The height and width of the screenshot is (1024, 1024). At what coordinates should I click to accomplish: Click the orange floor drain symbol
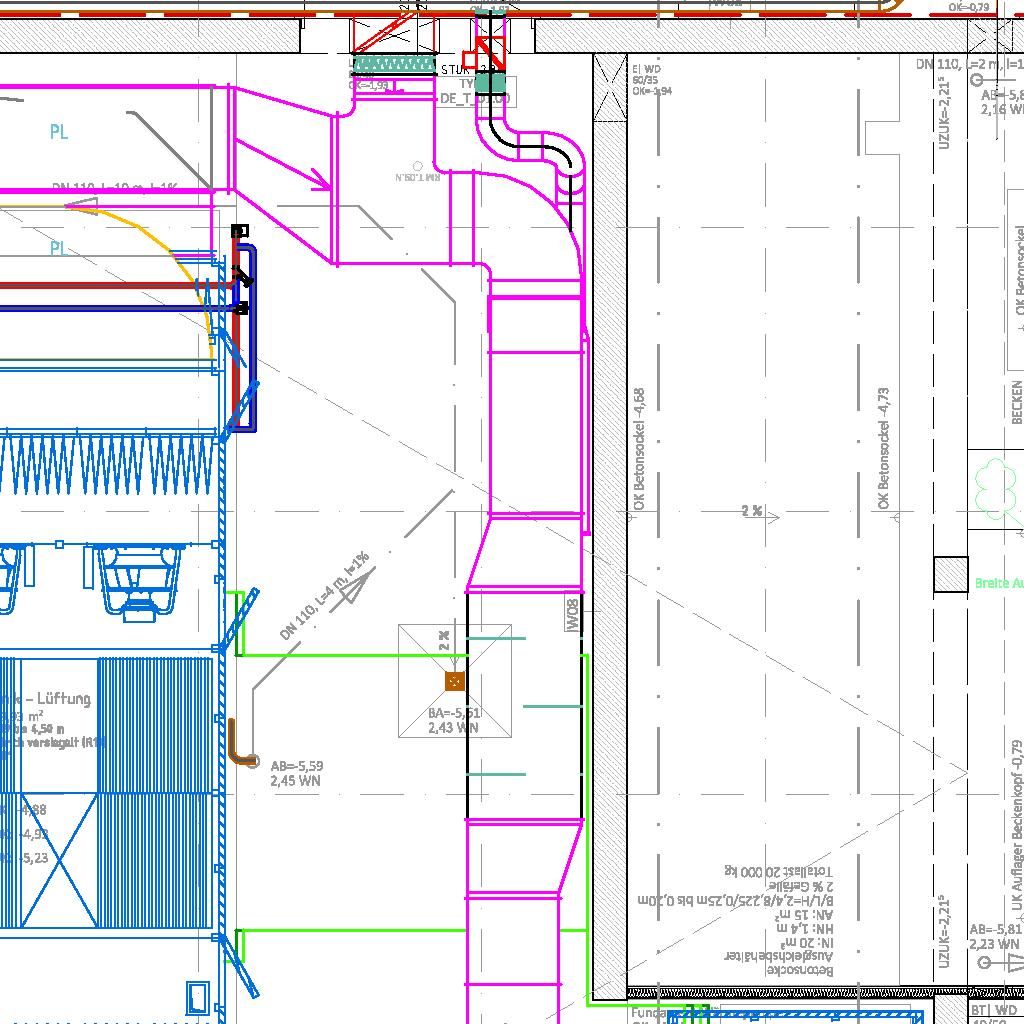tap(455, 681)
